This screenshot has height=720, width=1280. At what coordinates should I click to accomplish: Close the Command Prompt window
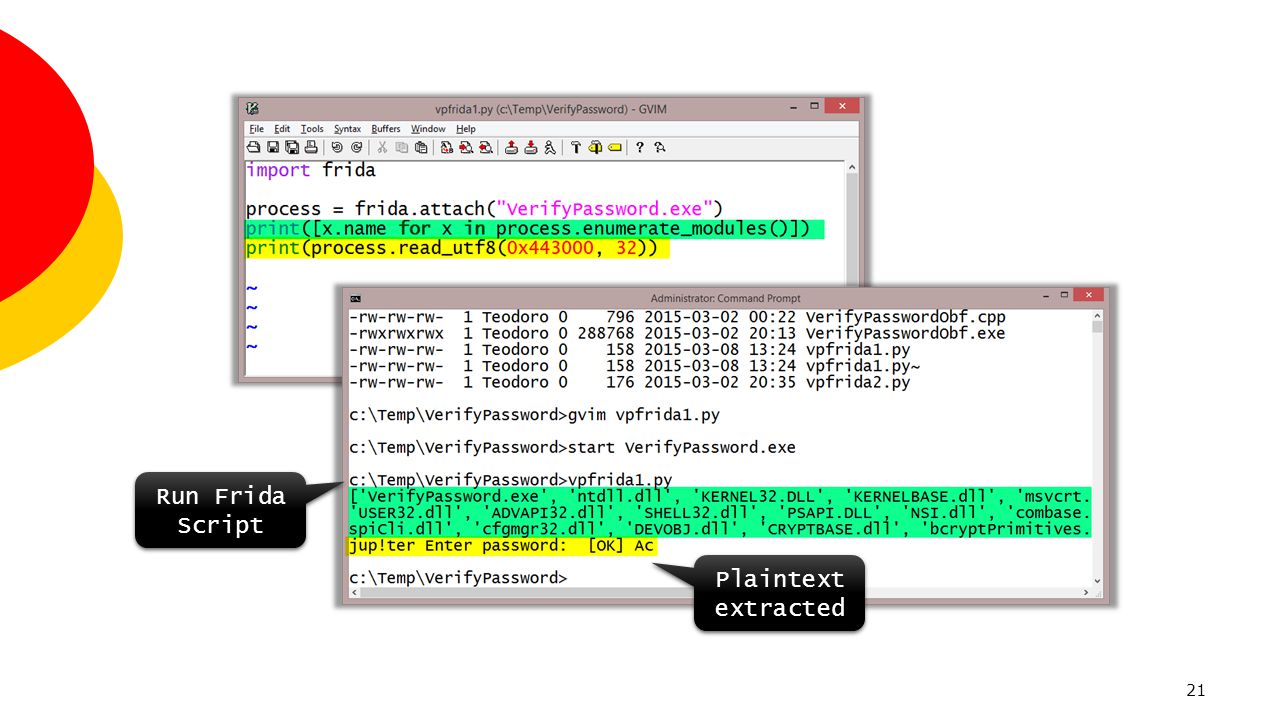1088,295
